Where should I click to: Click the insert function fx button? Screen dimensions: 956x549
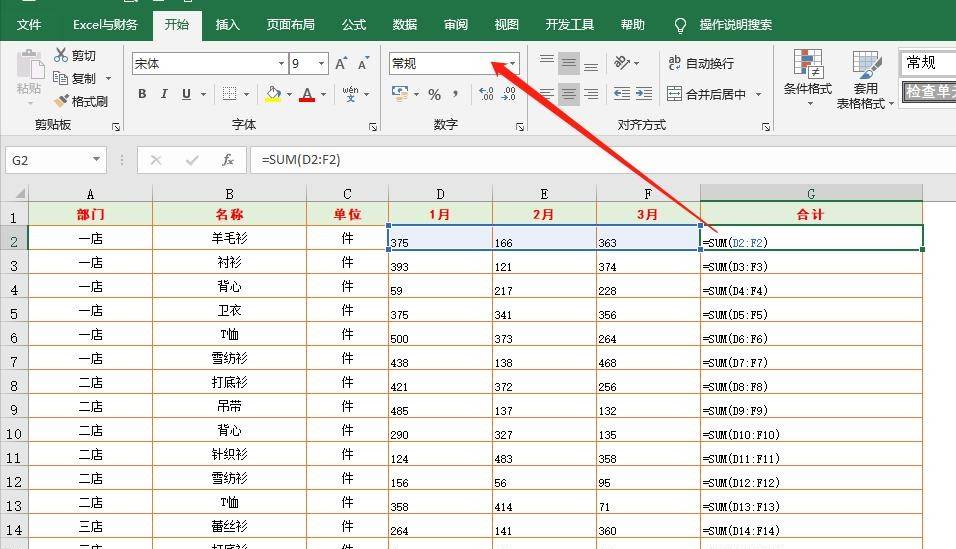(x=227, y=160)
